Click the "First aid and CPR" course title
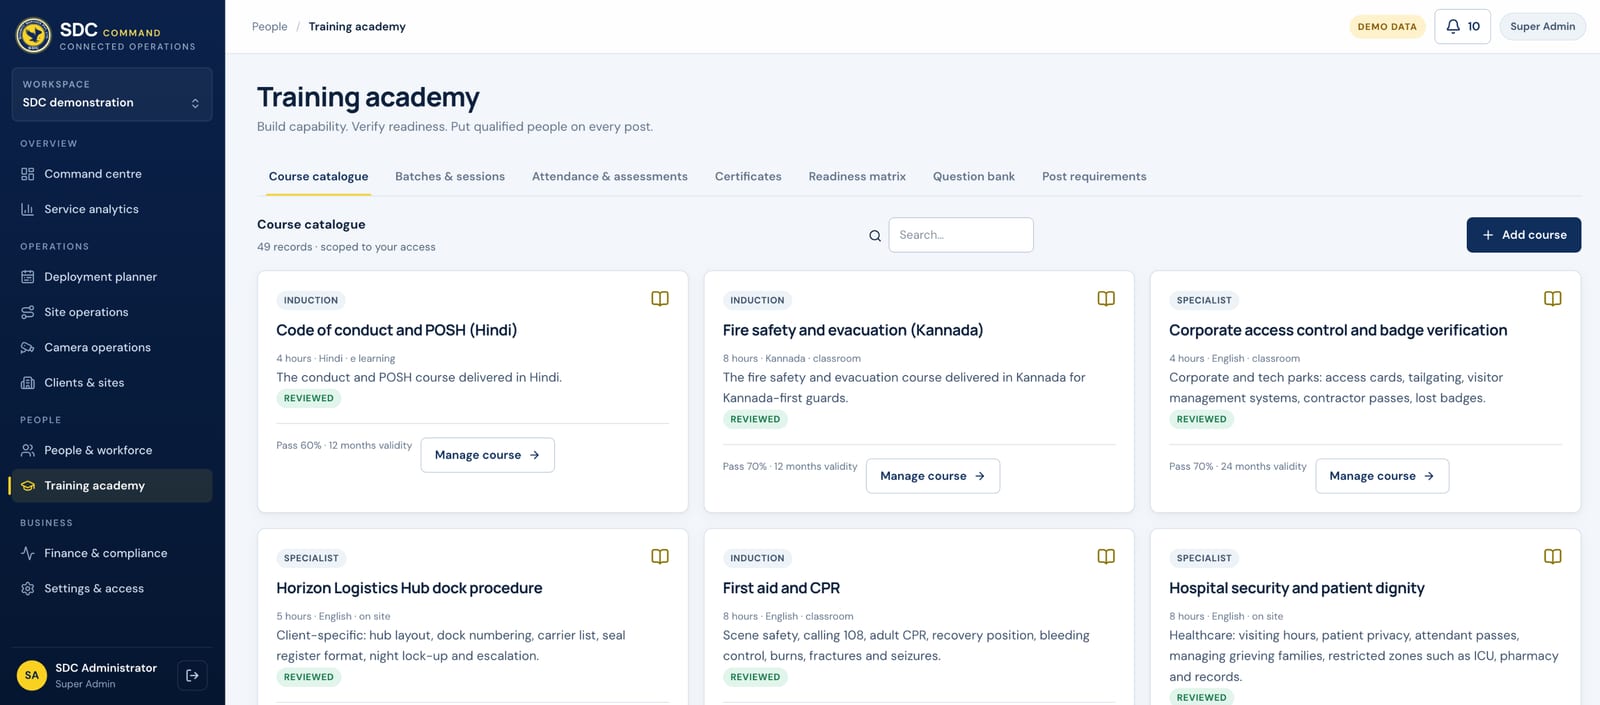This screenshot has height=705, width=1600. pyautogui.click(x=781, y=588)
